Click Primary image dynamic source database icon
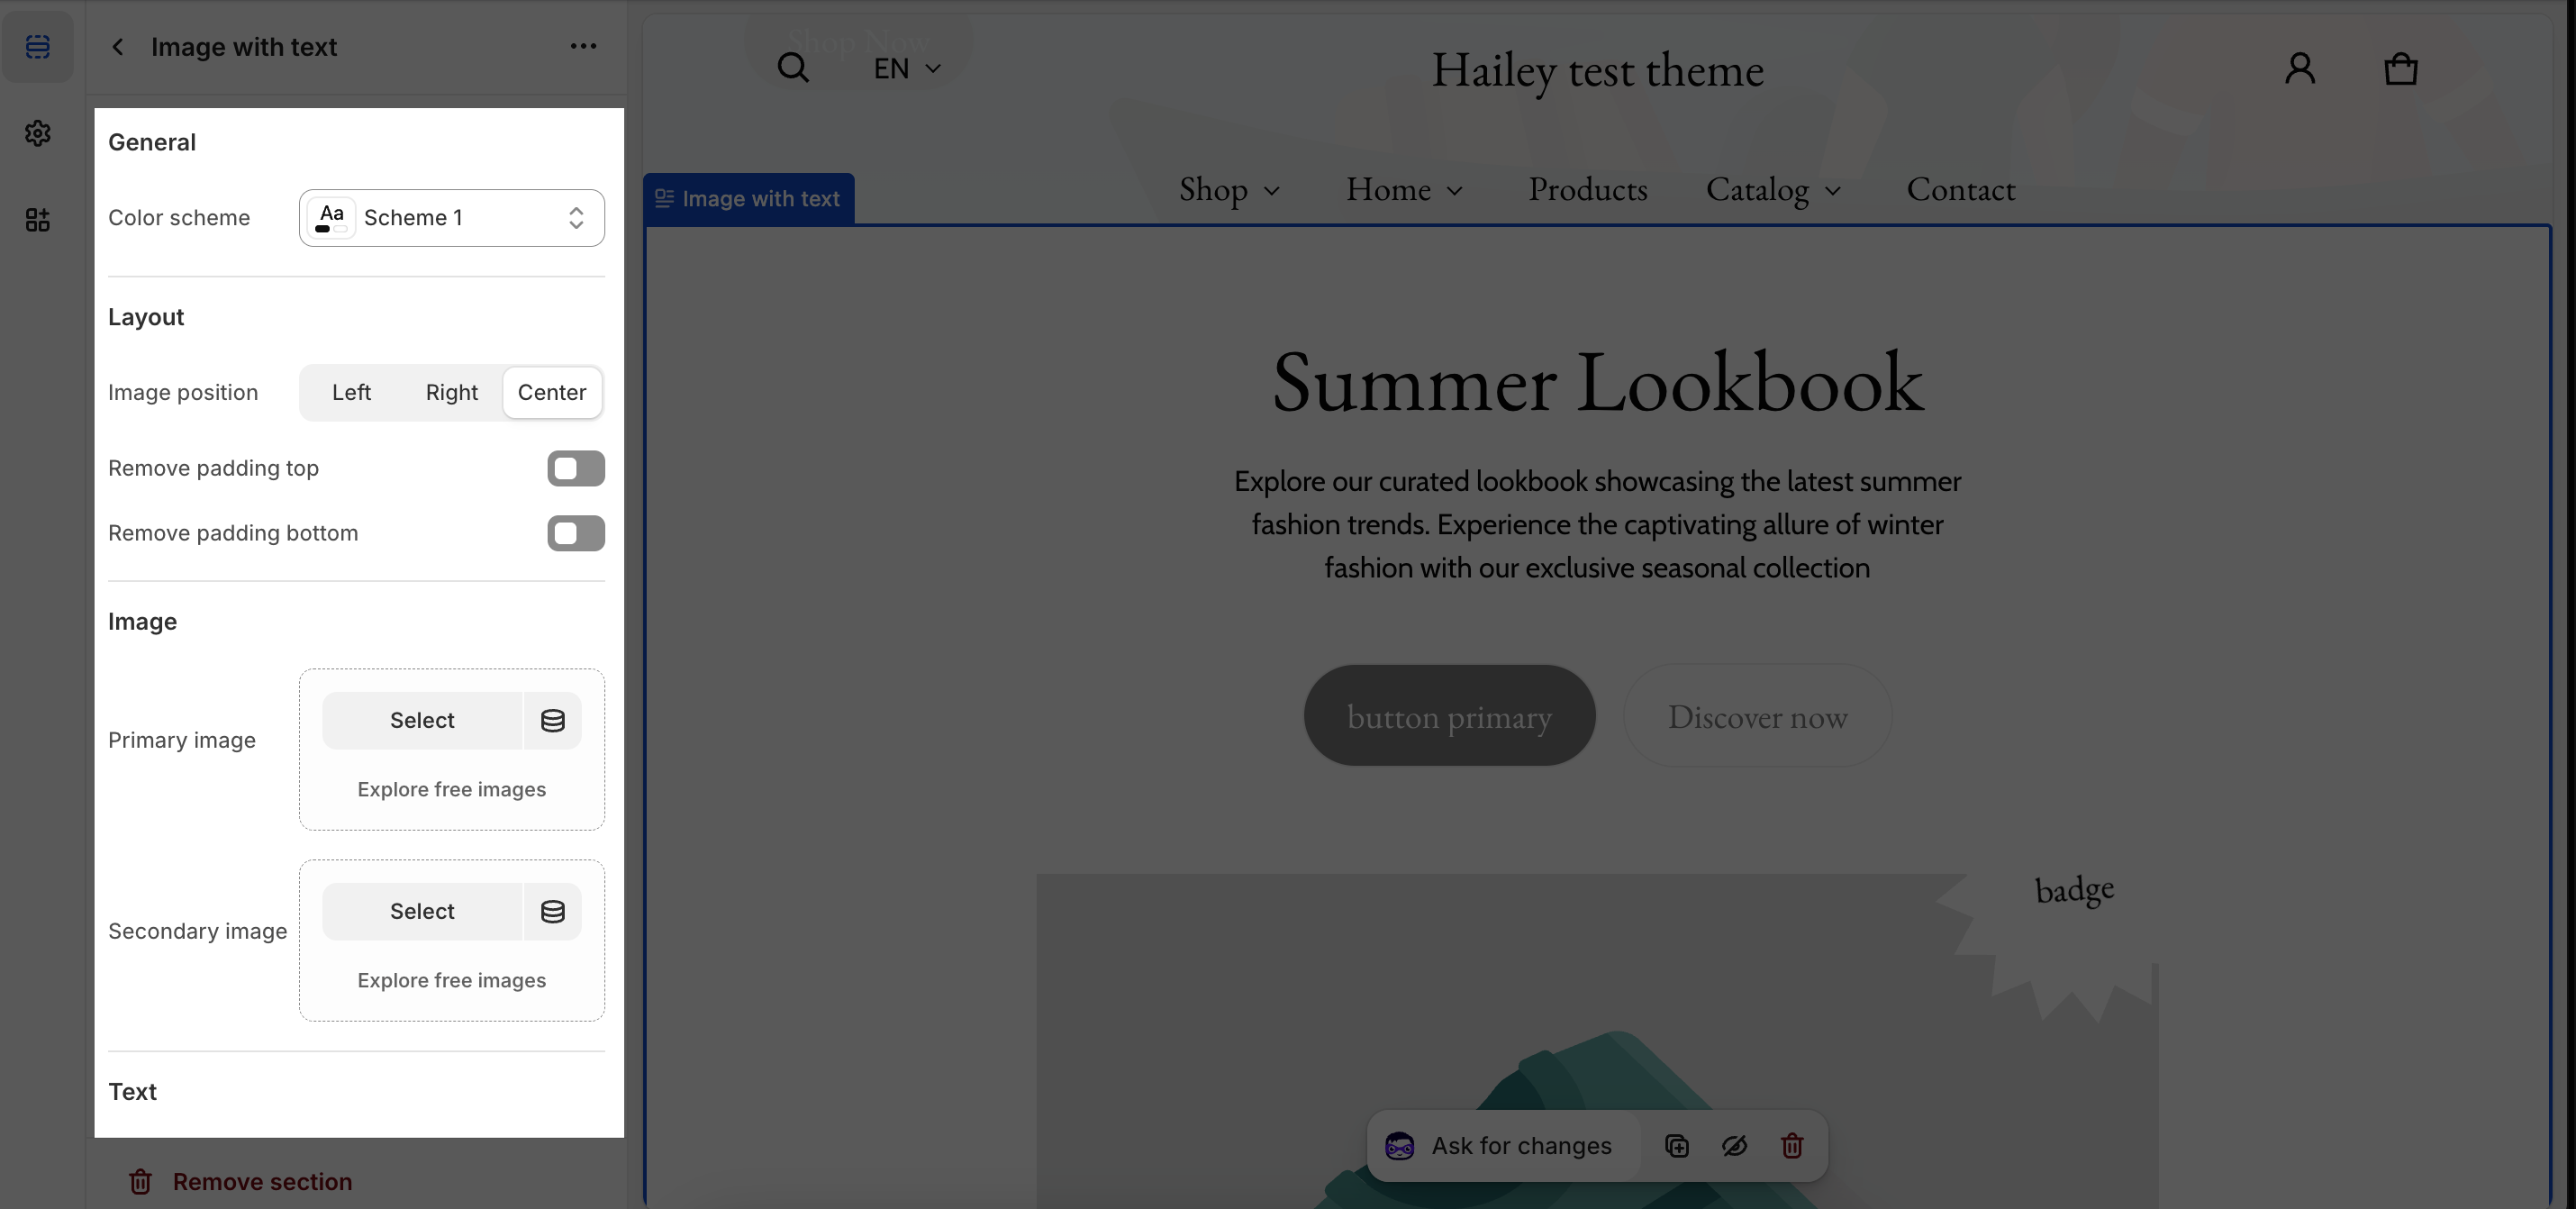Image resolution: width=2576 pixels, height=1209 pixels. 552,720
